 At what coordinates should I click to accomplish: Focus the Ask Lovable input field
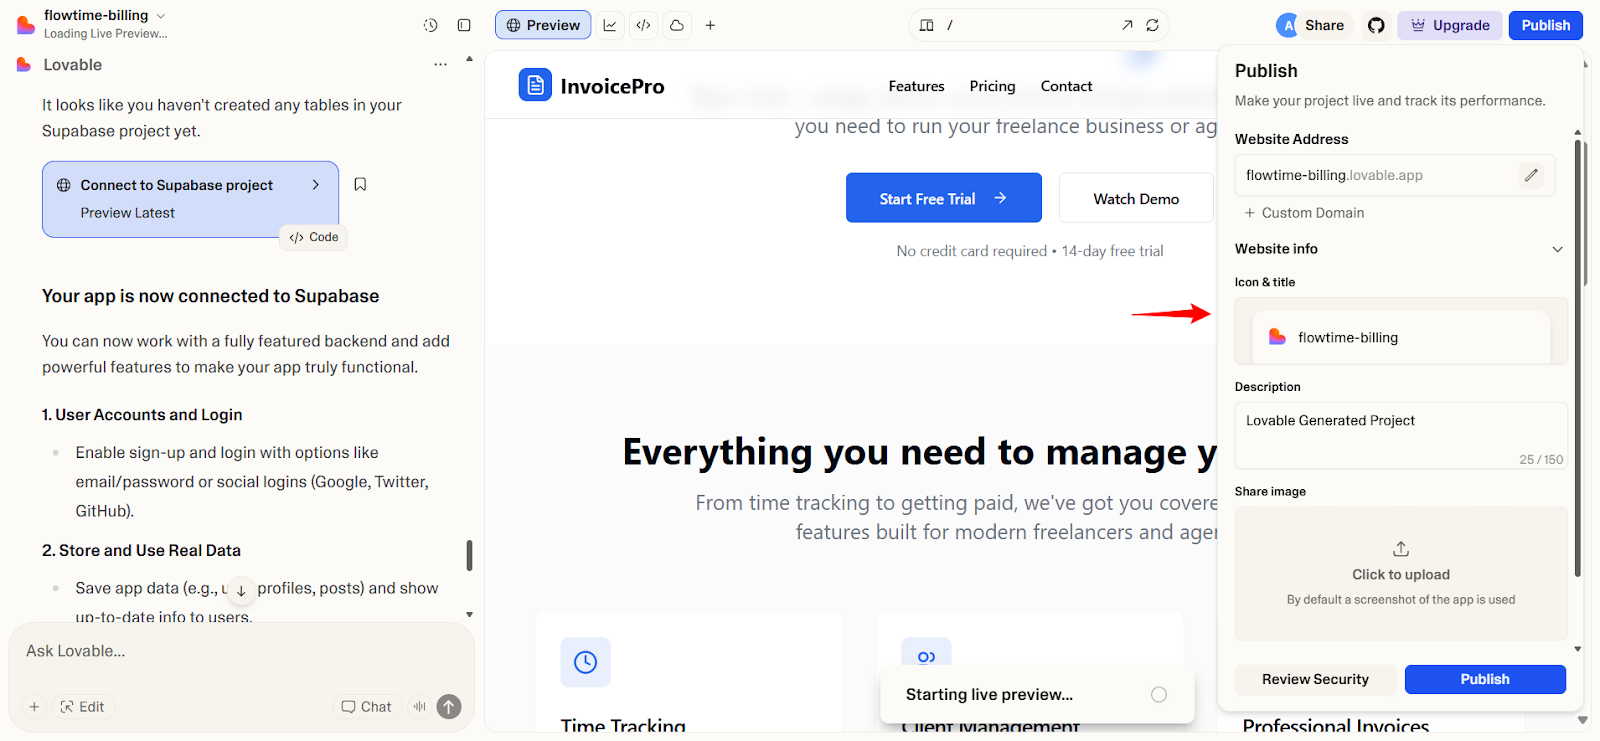240,652
